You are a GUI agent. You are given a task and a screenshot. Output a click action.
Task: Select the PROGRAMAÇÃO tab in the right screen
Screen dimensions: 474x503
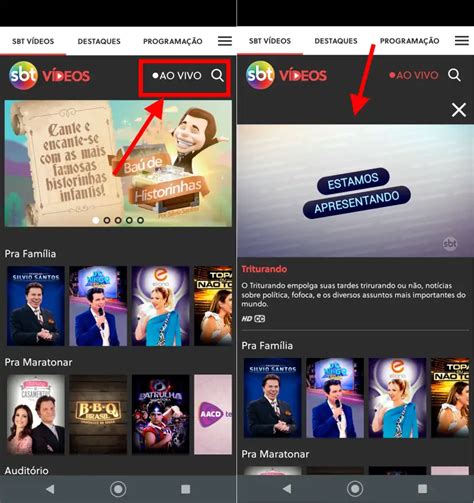[x=410, y=41]
